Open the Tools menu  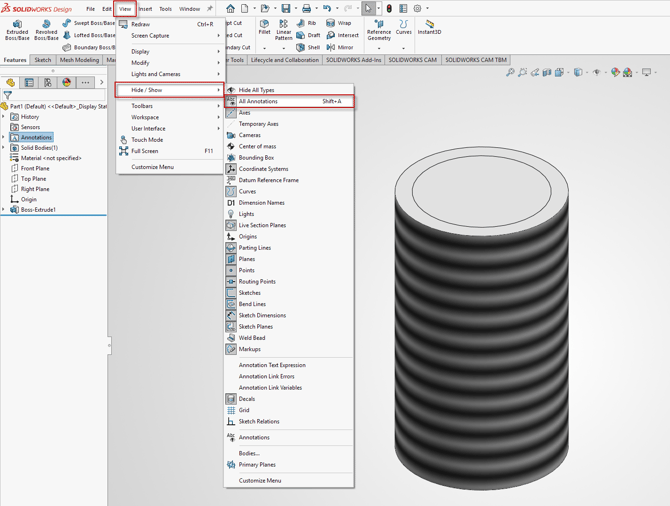tap(165, 9)
